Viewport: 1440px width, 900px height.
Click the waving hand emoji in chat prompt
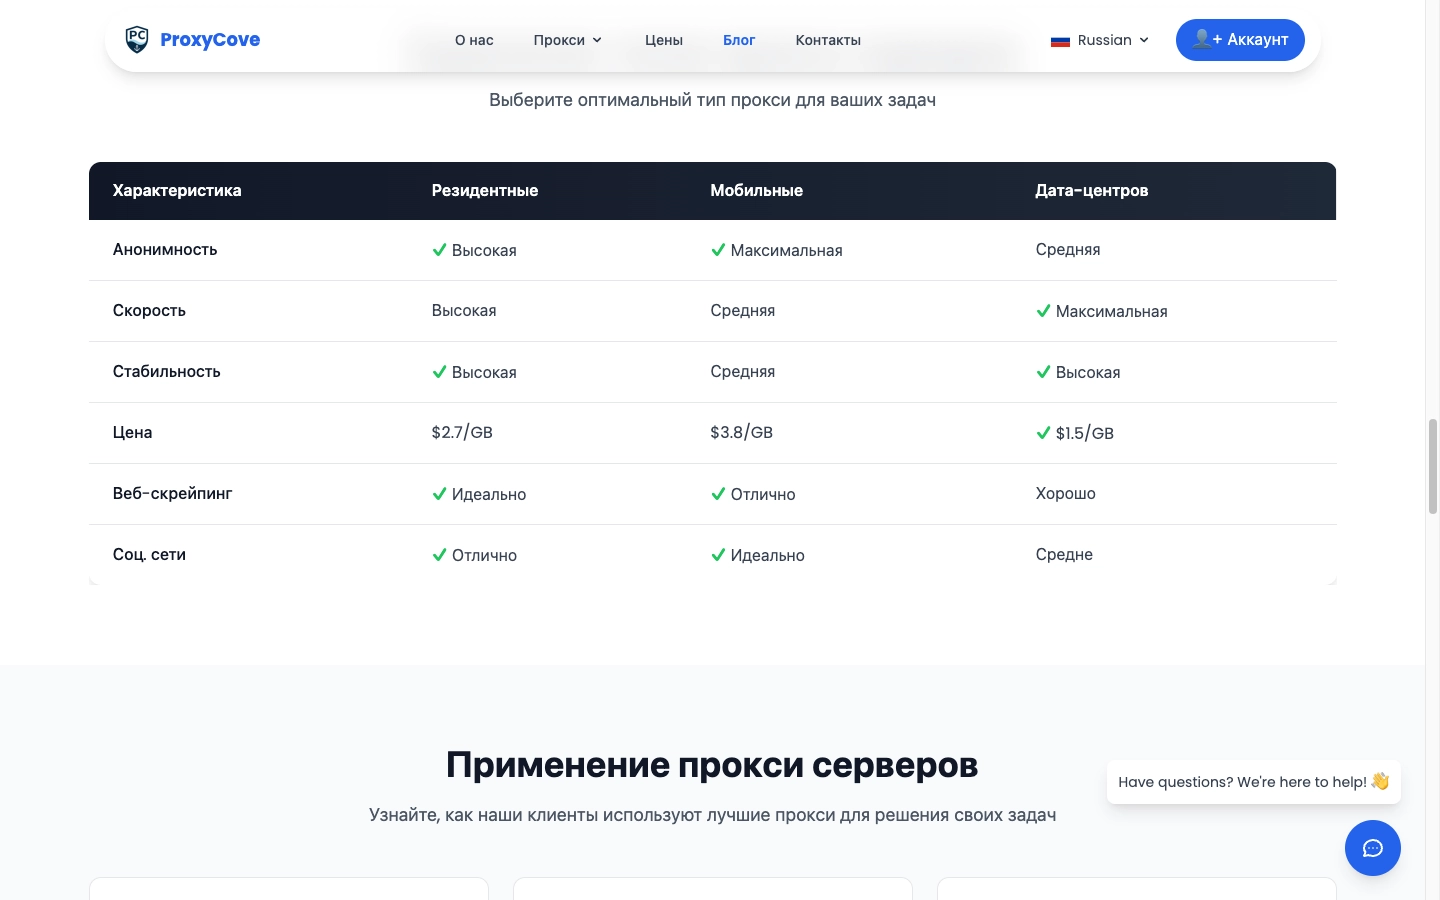[1380, 781]
